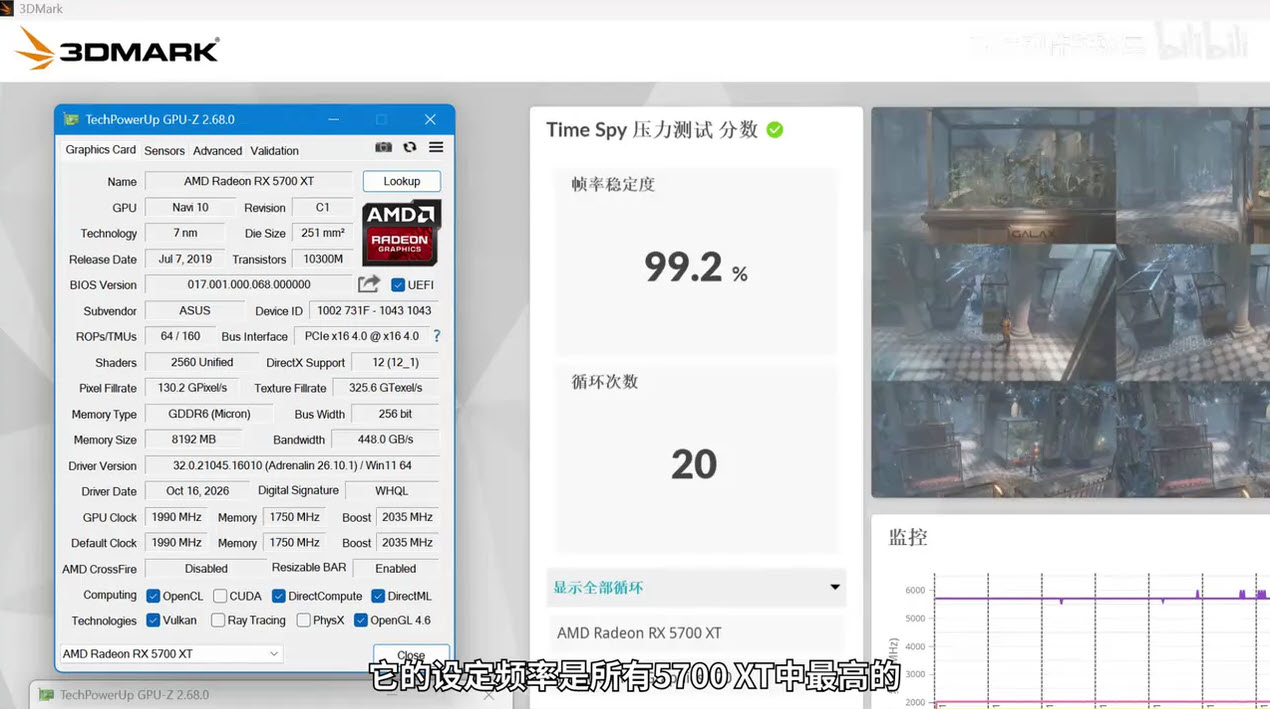Click the 99.2 % frame rate stability score

point(695,268)
